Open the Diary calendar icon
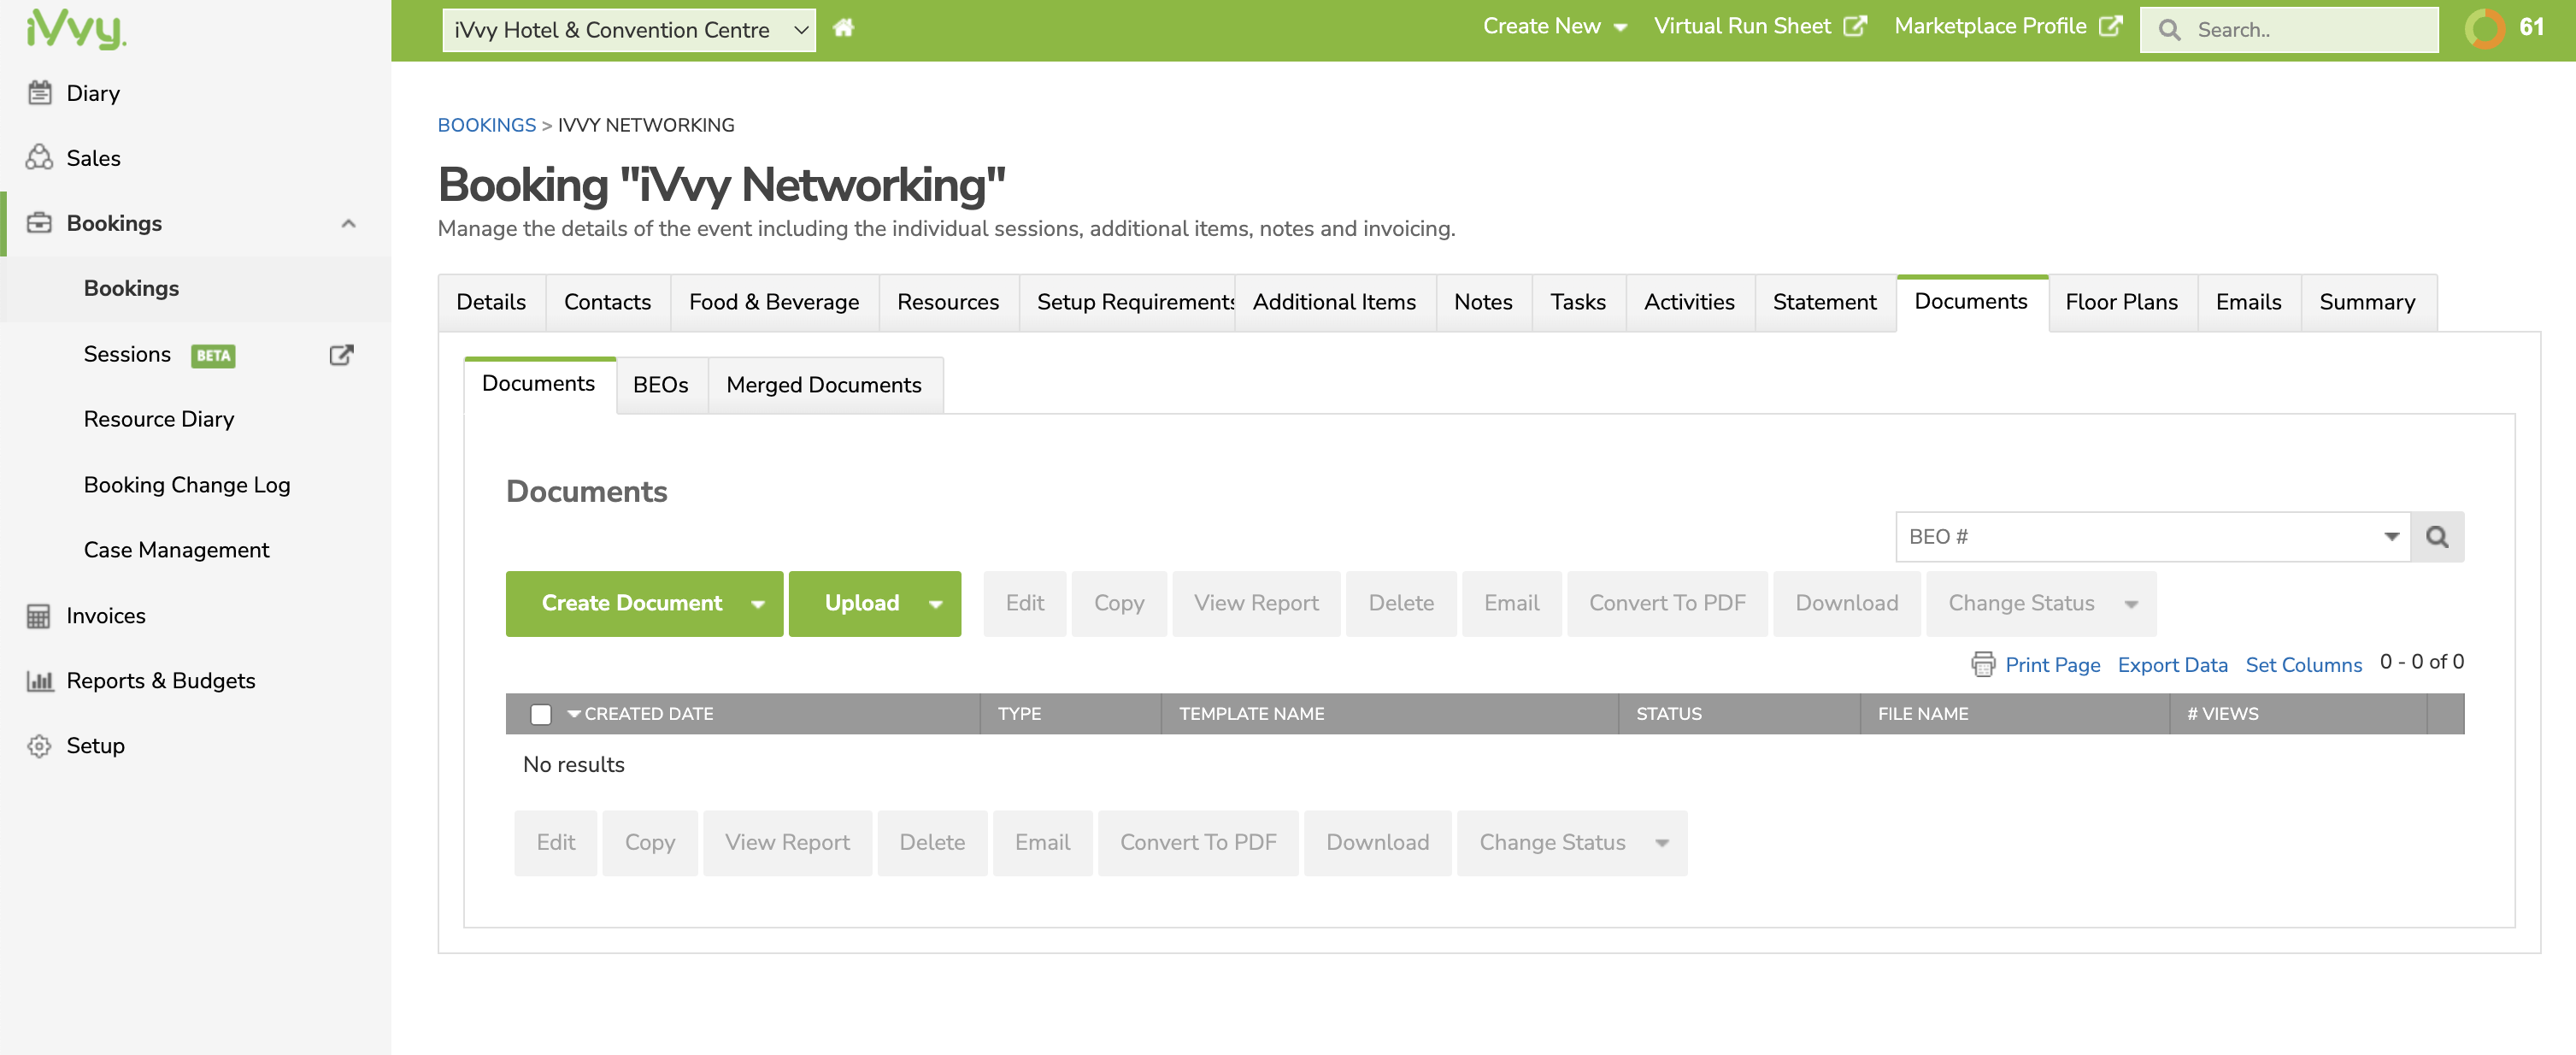Screen dimensions: 2576x1055 [39, 93]
